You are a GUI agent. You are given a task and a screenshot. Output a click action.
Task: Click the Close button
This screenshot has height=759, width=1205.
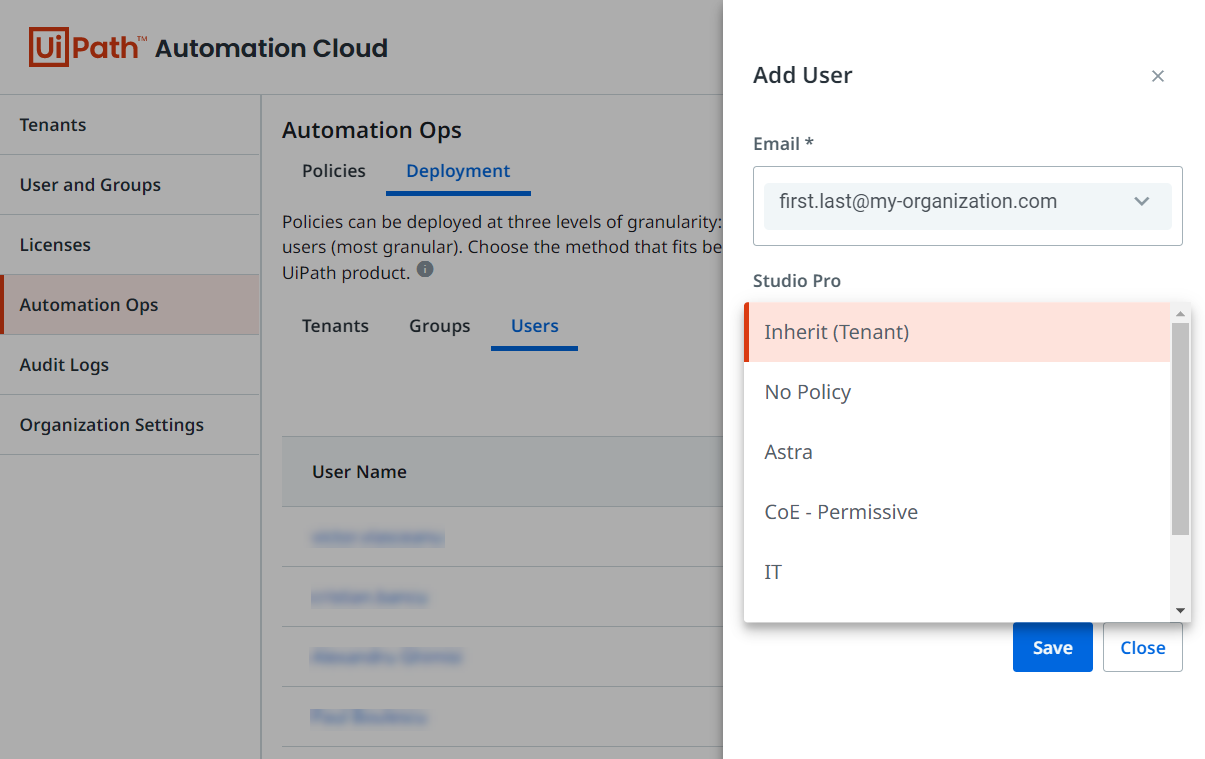[1142, 647]
